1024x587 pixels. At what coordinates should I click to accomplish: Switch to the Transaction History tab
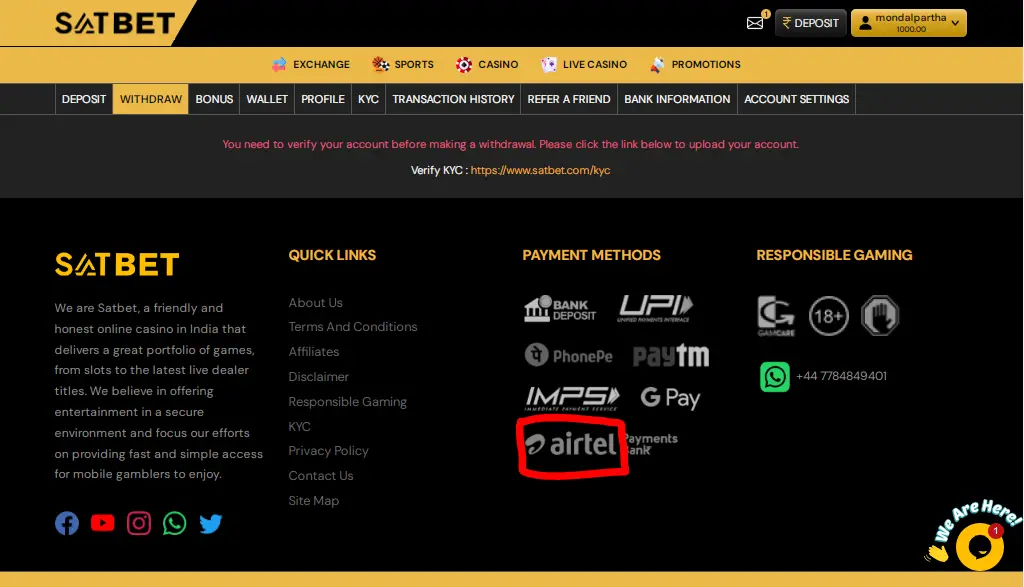453,99
